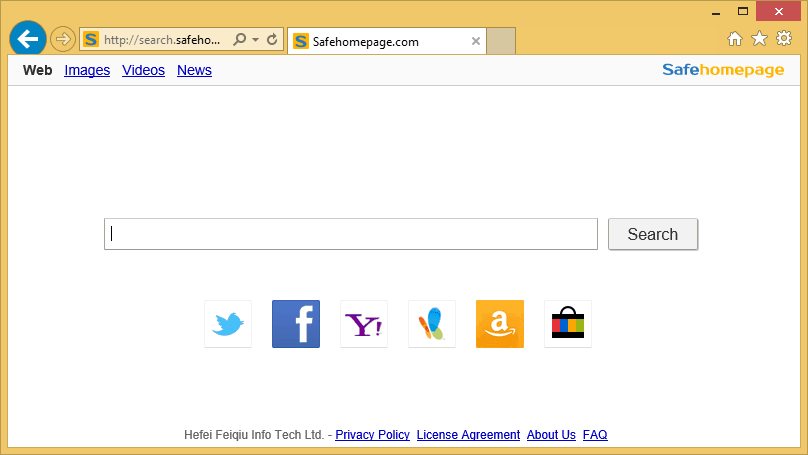This screenshot has width=808, height=455.
Task: Open a new blank tab
Action: (x=501, y=41)
